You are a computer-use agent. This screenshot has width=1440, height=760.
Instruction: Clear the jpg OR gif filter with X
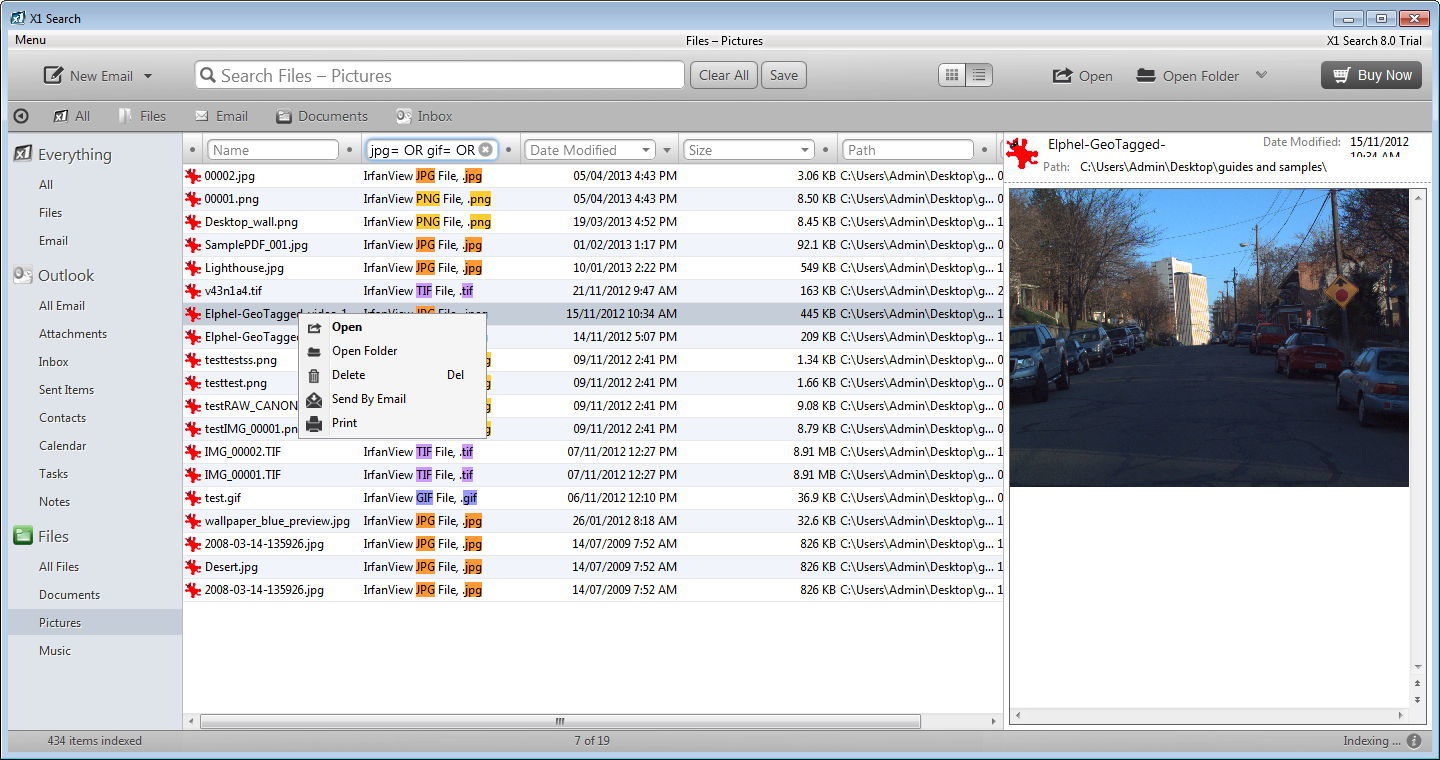485,150
